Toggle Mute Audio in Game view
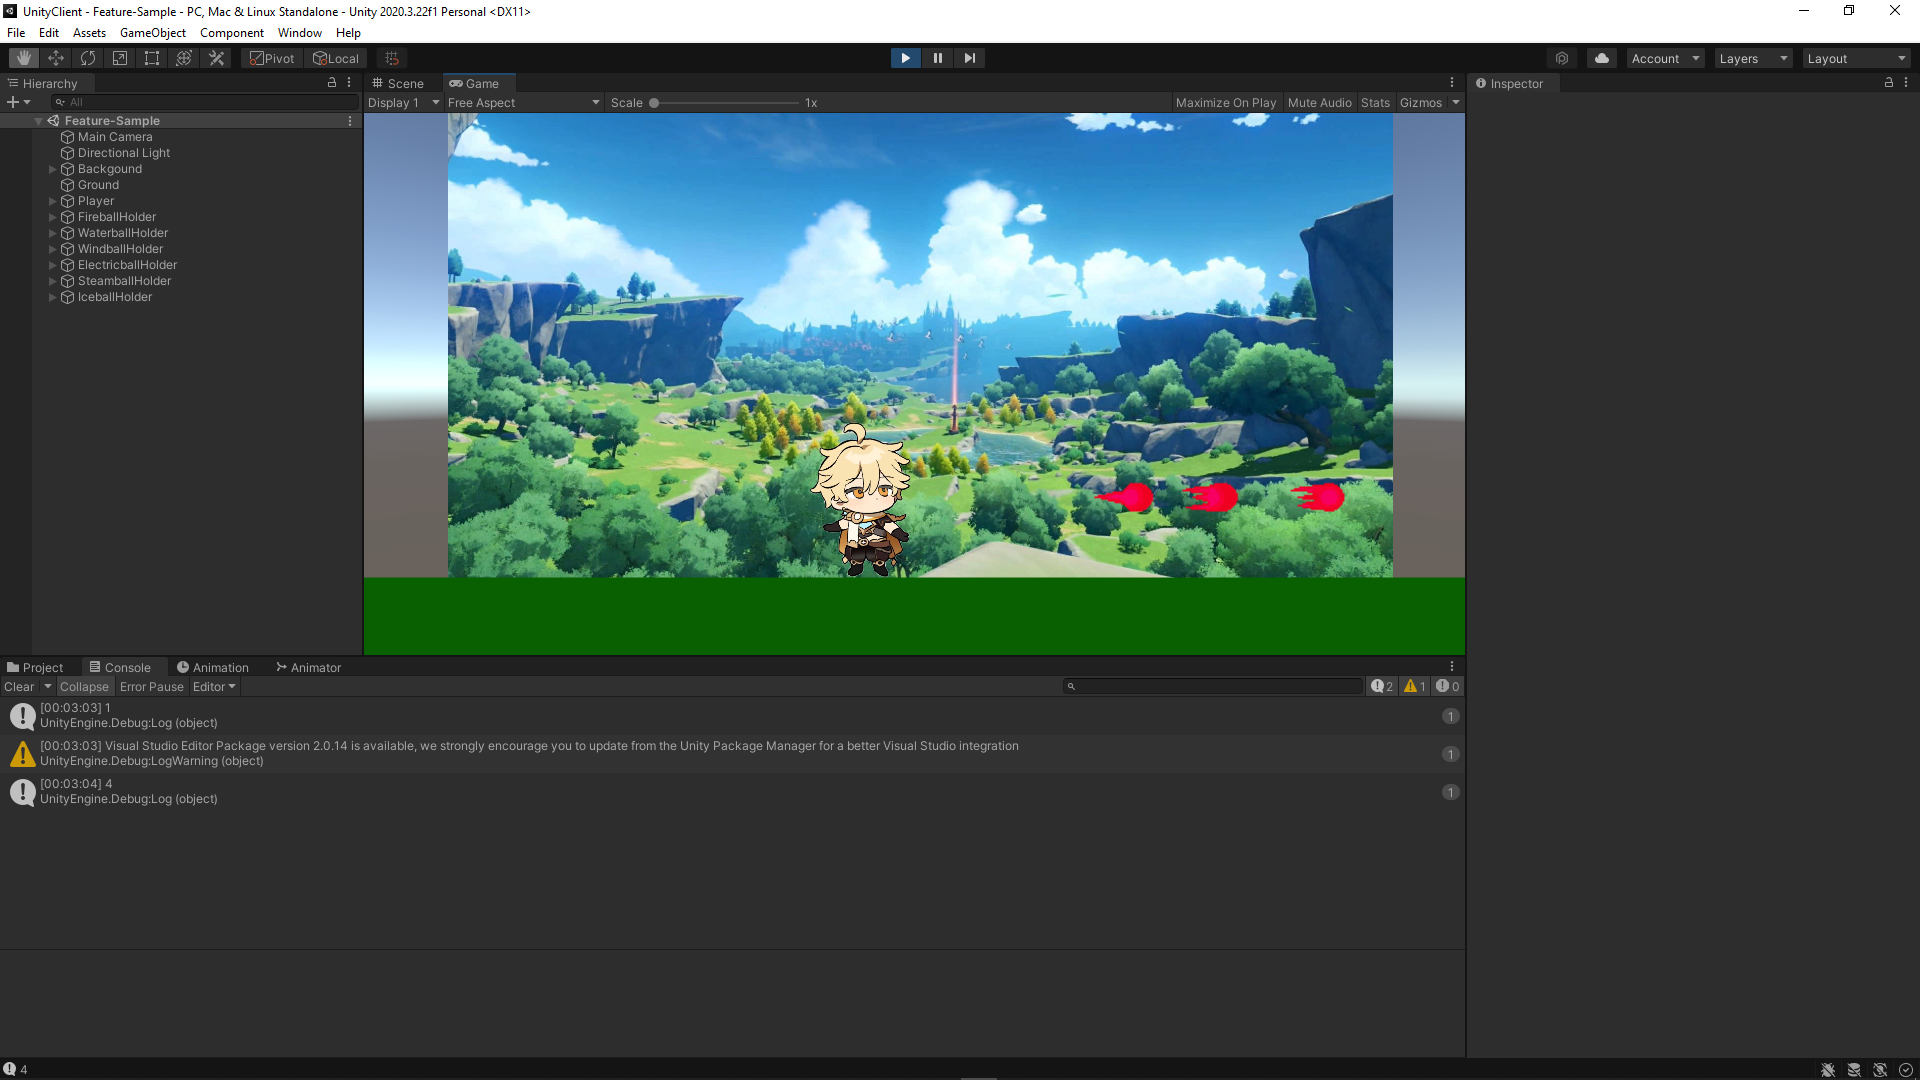1920x1080 pixels. [1319, 103]
